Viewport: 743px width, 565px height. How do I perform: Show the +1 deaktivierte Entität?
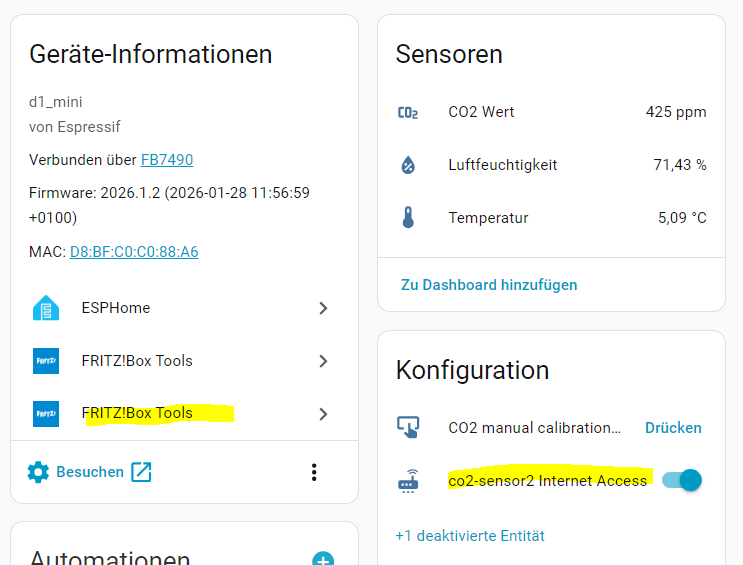pos(470,536)
